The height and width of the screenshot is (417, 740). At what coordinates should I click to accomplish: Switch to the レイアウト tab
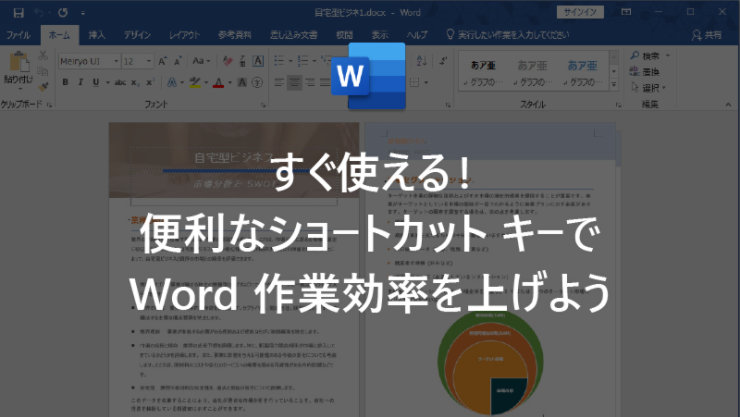tap(185, 35)
